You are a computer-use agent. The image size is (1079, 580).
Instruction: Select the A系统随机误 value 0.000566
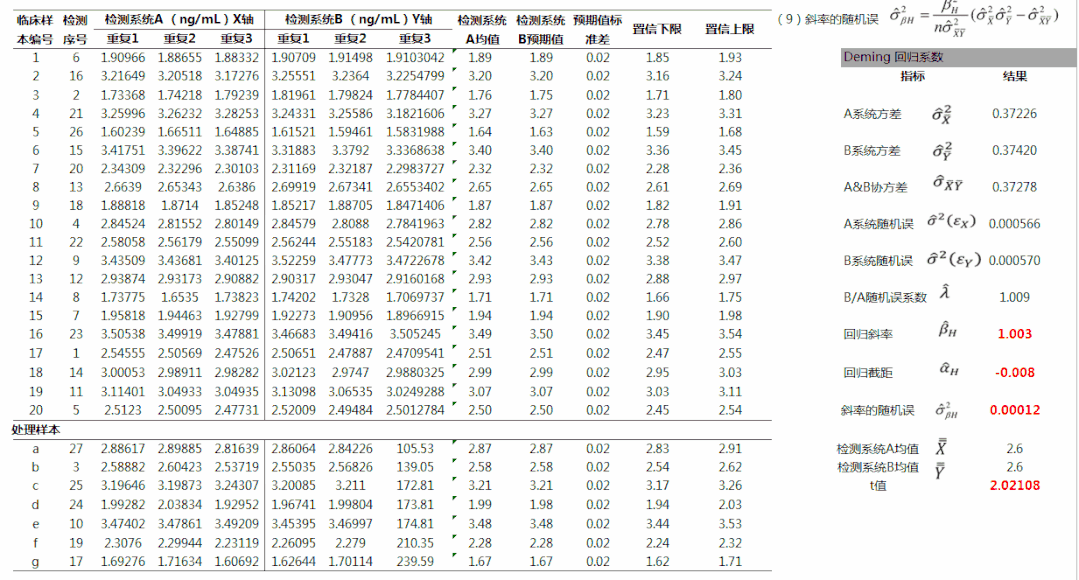pyautogui.click(x=1014, y=224)
